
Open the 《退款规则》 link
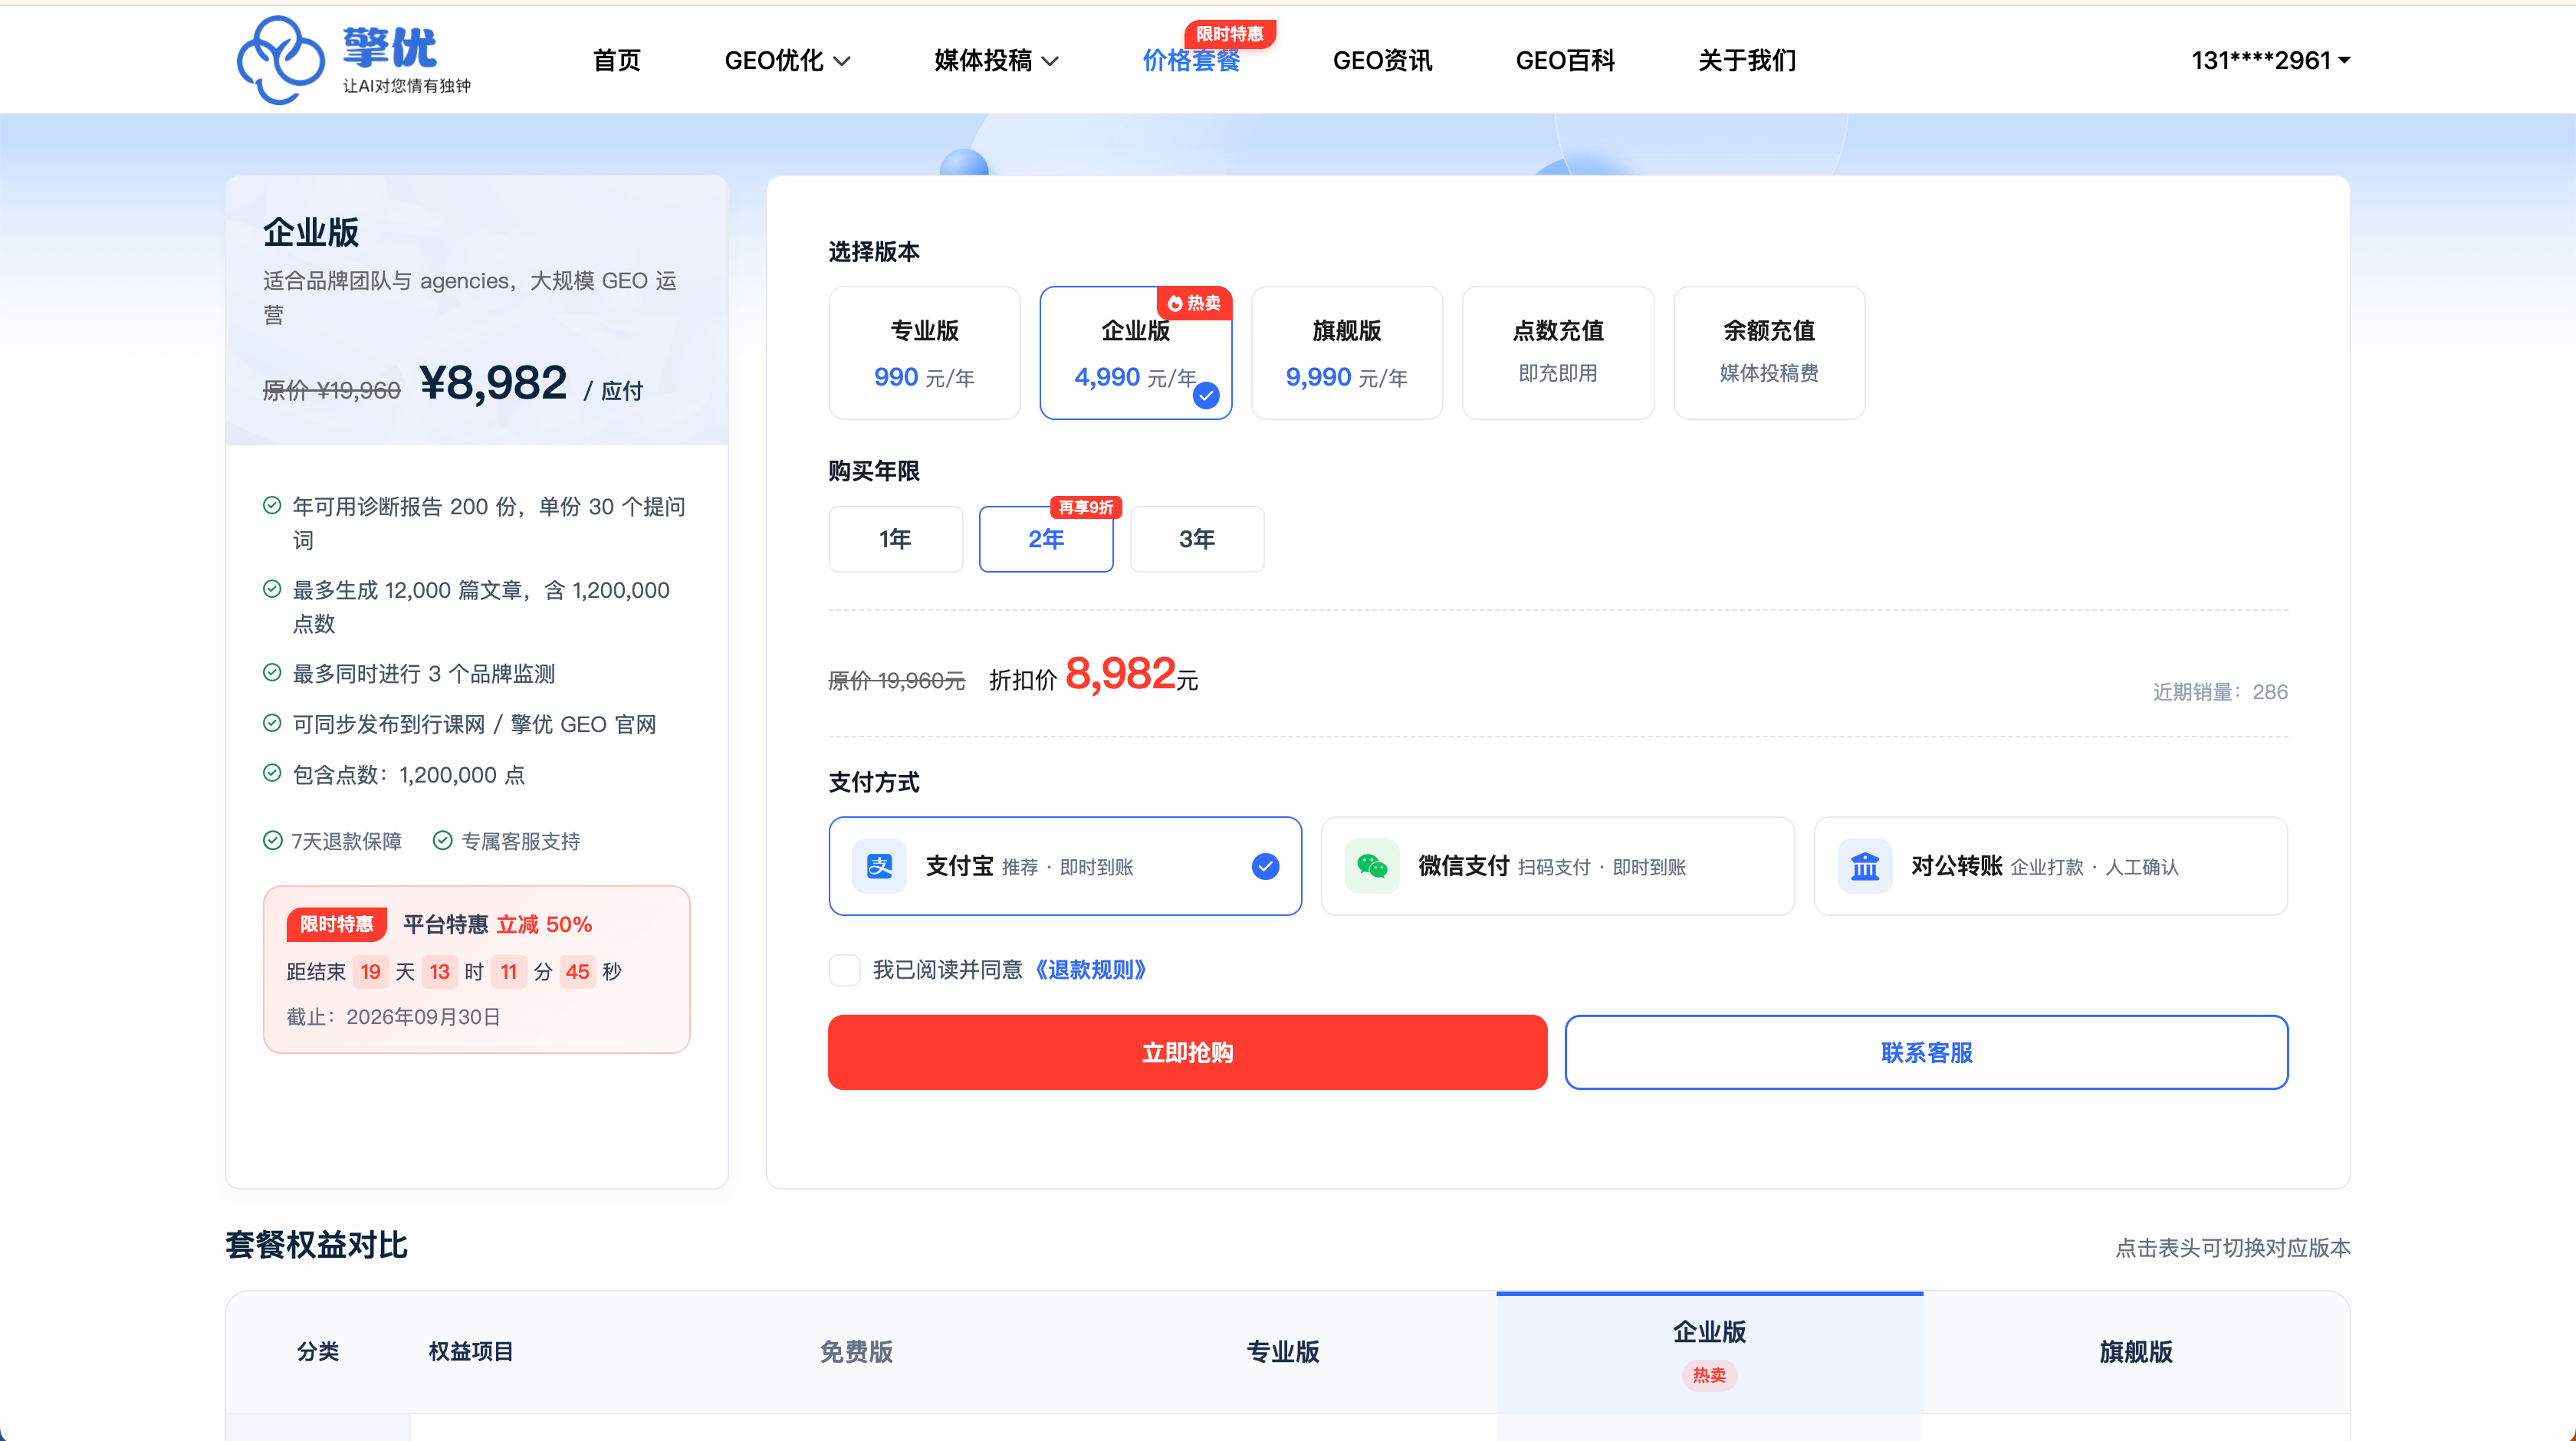[x=1090, y=970]
